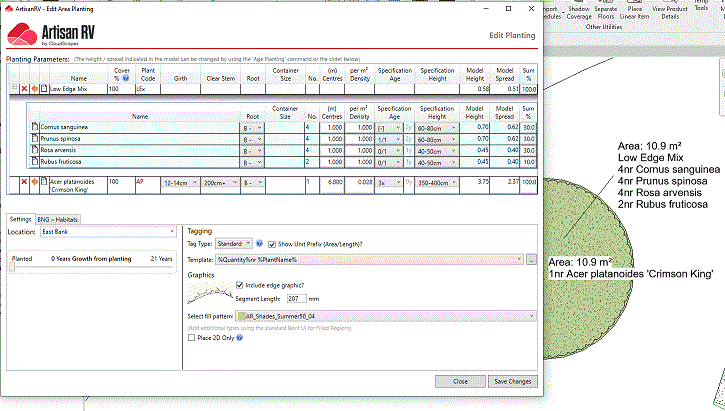This screenshot has width=725, height=411.
Task: Click document icon beside Cornus sanguinea
Action: tap(34, 127)
